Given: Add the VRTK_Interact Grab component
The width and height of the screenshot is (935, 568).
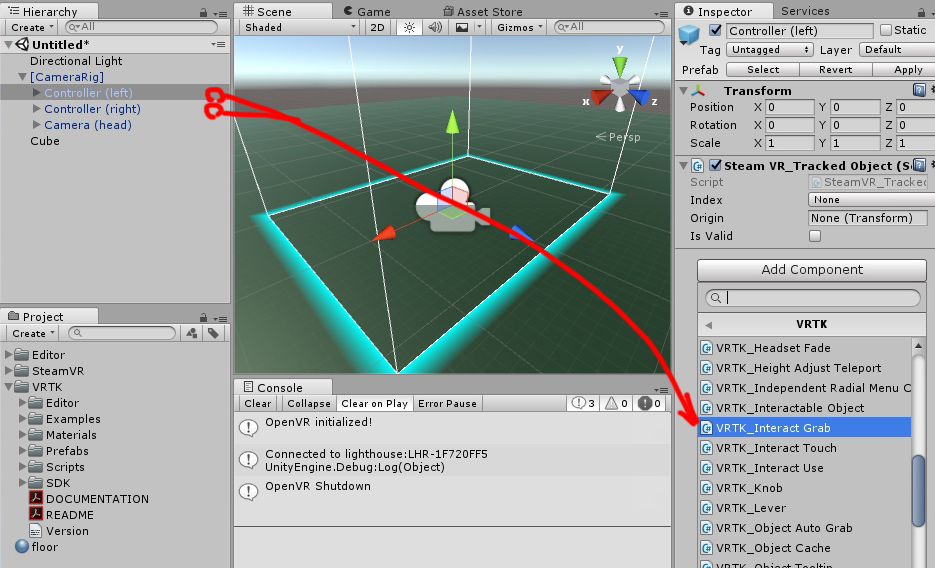Looking at the screenshot, I should [x=804, y=428].
